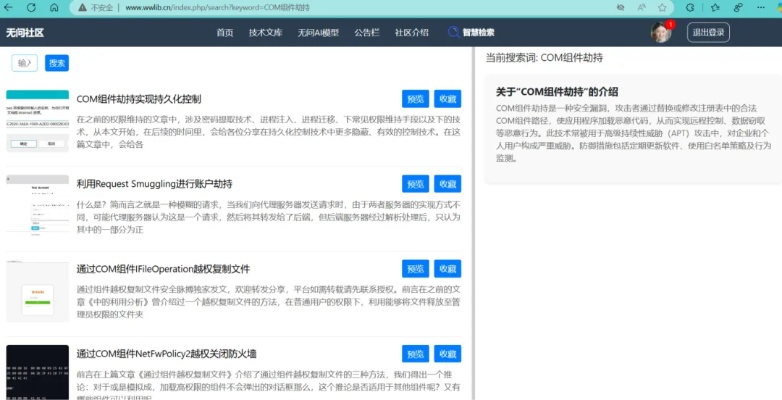Click the browser back arrow
This screenshot has width=782, height=400.
click(x=12, y=7)
